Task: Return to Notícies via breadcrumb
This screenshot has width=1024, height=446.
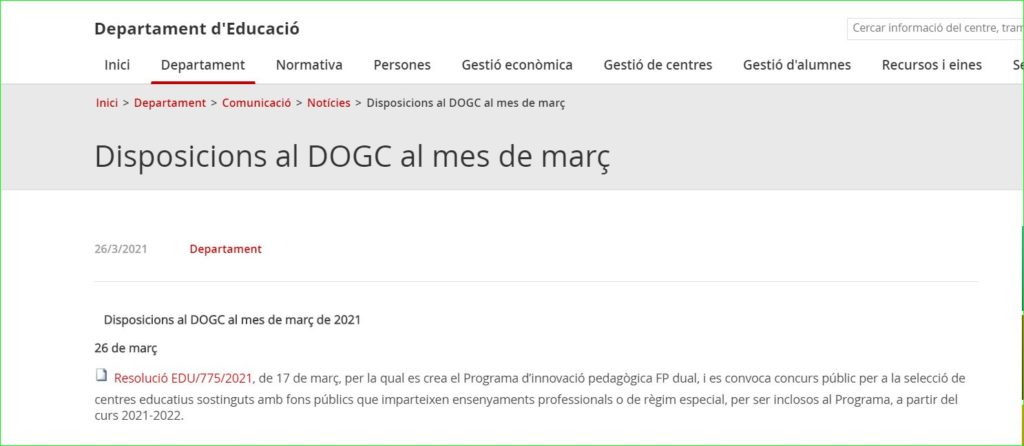Action: [x=329, y=103]
